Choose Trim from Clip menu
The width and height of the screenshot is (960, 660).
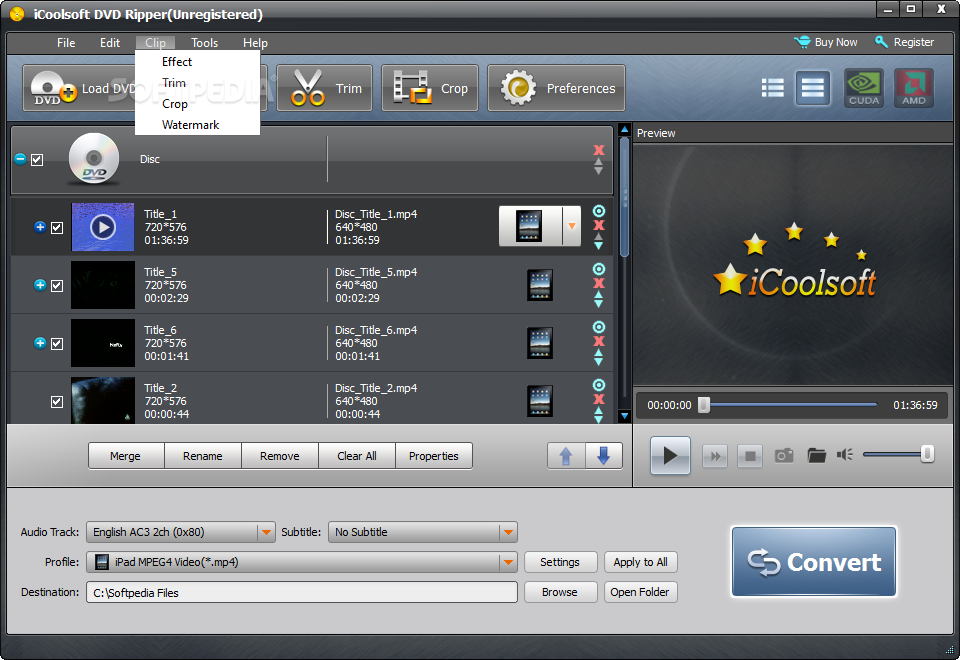(174, 83)
